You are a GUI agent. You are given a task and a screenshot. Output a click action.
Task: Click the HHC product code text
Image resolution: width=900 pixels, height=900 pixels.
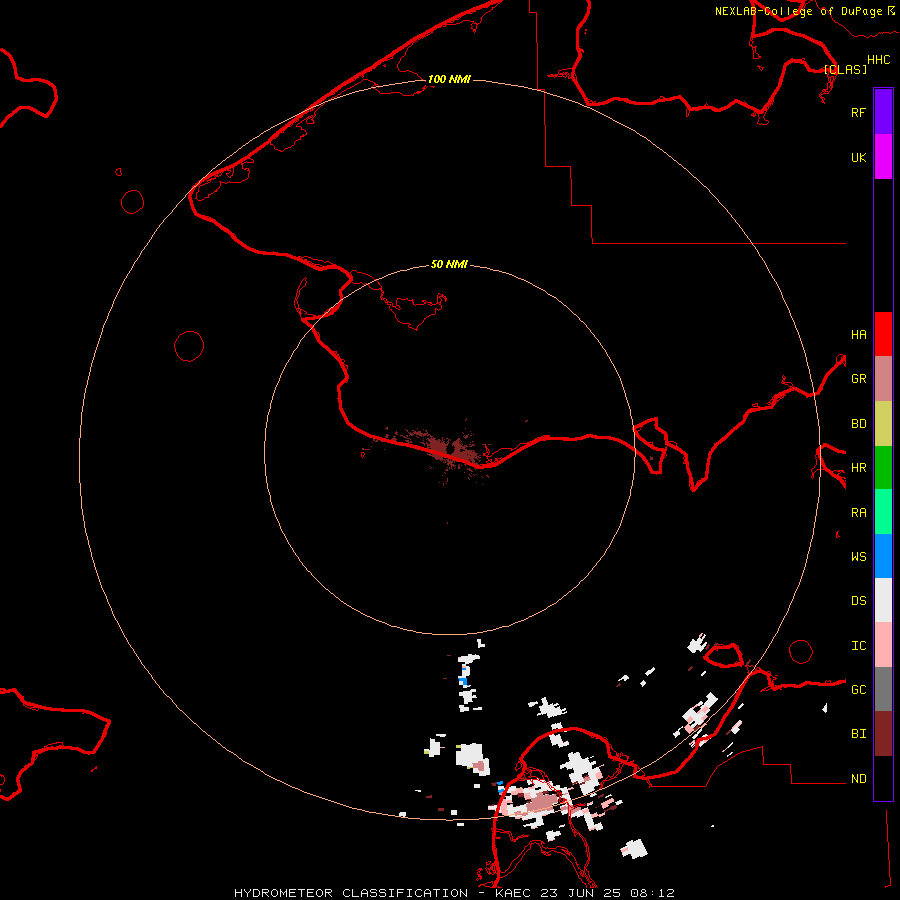point(879,60)
